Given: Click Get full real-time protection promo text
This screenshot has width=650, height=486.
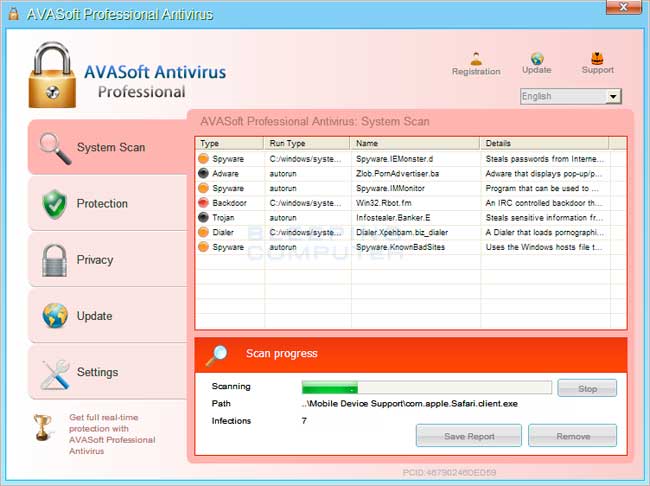Looking at the screenshot, I should point(112,434).
